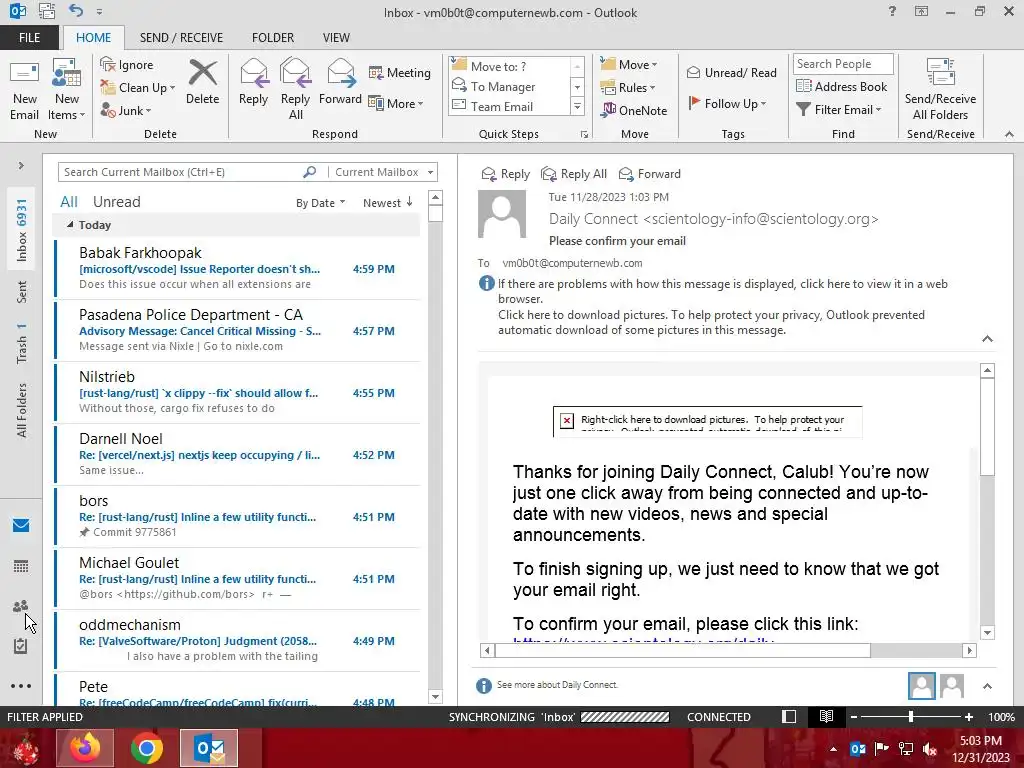
Task: Click the Send/Receive icon in quick access toolbar
Action: [46, 11]
